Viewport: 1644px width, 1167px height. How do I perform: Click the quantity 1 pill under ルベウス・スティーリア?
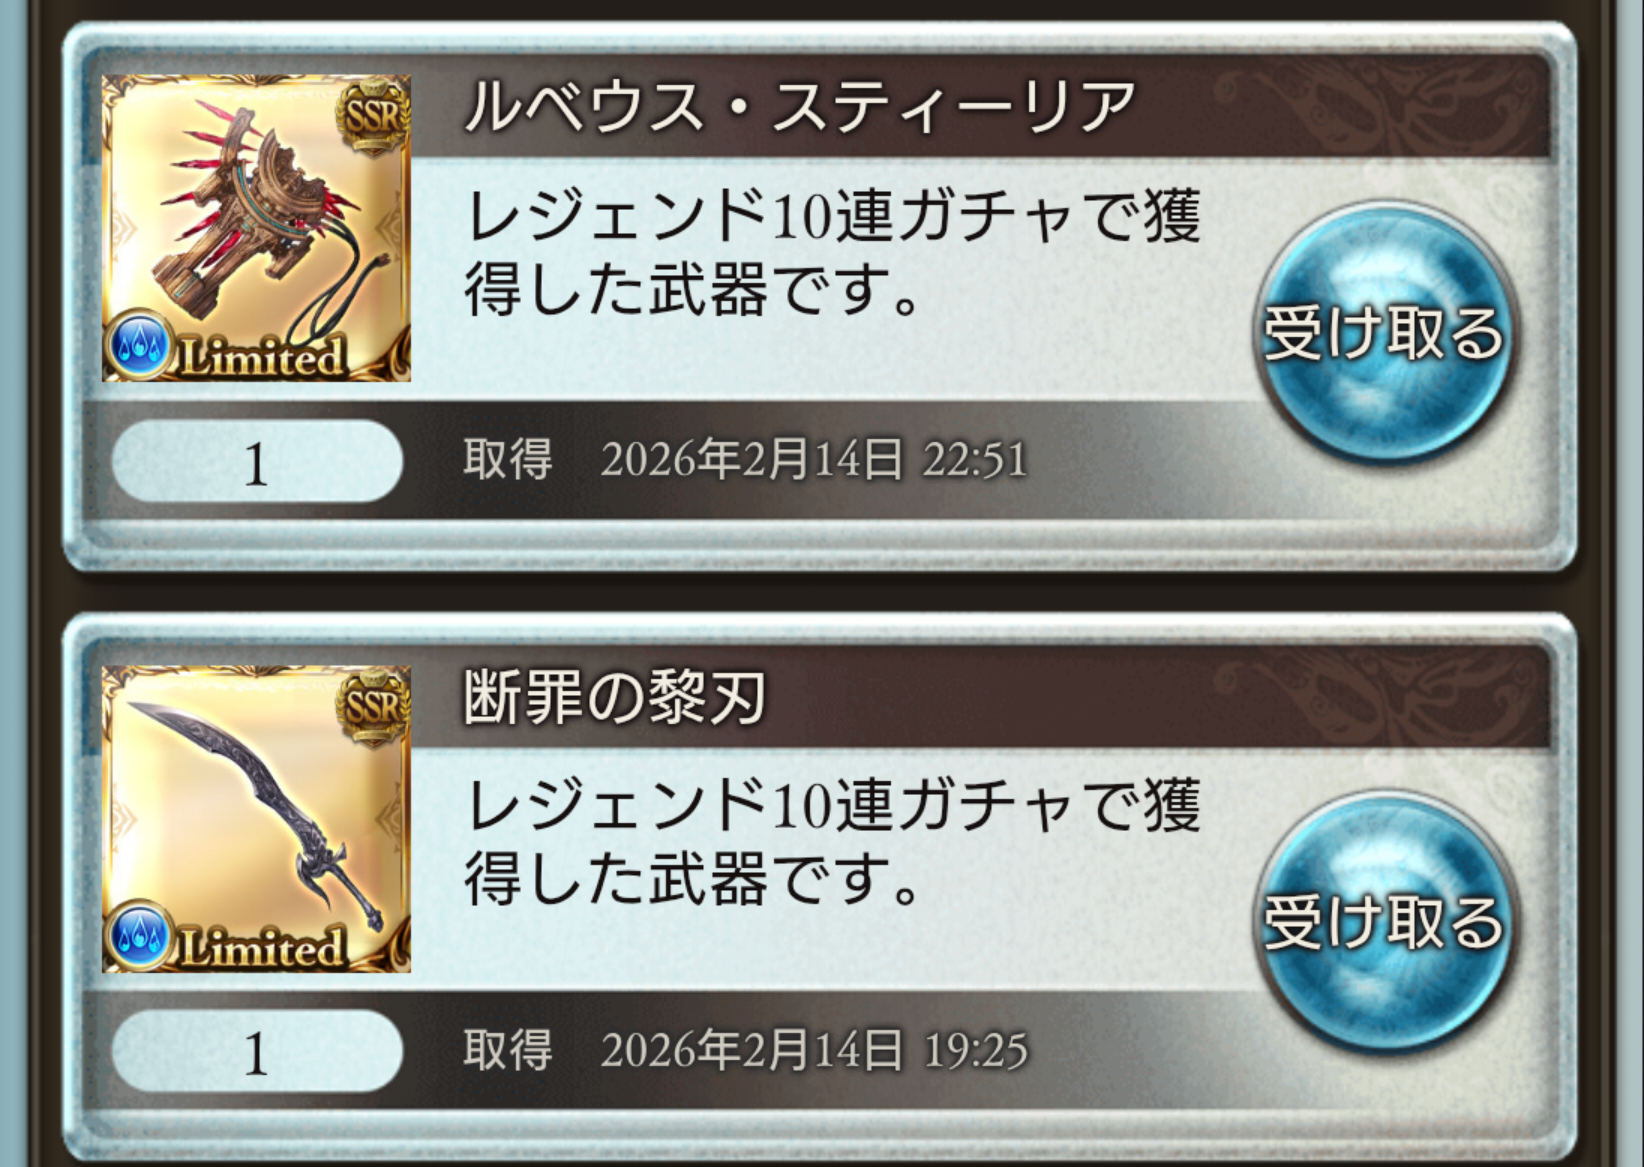257,462
